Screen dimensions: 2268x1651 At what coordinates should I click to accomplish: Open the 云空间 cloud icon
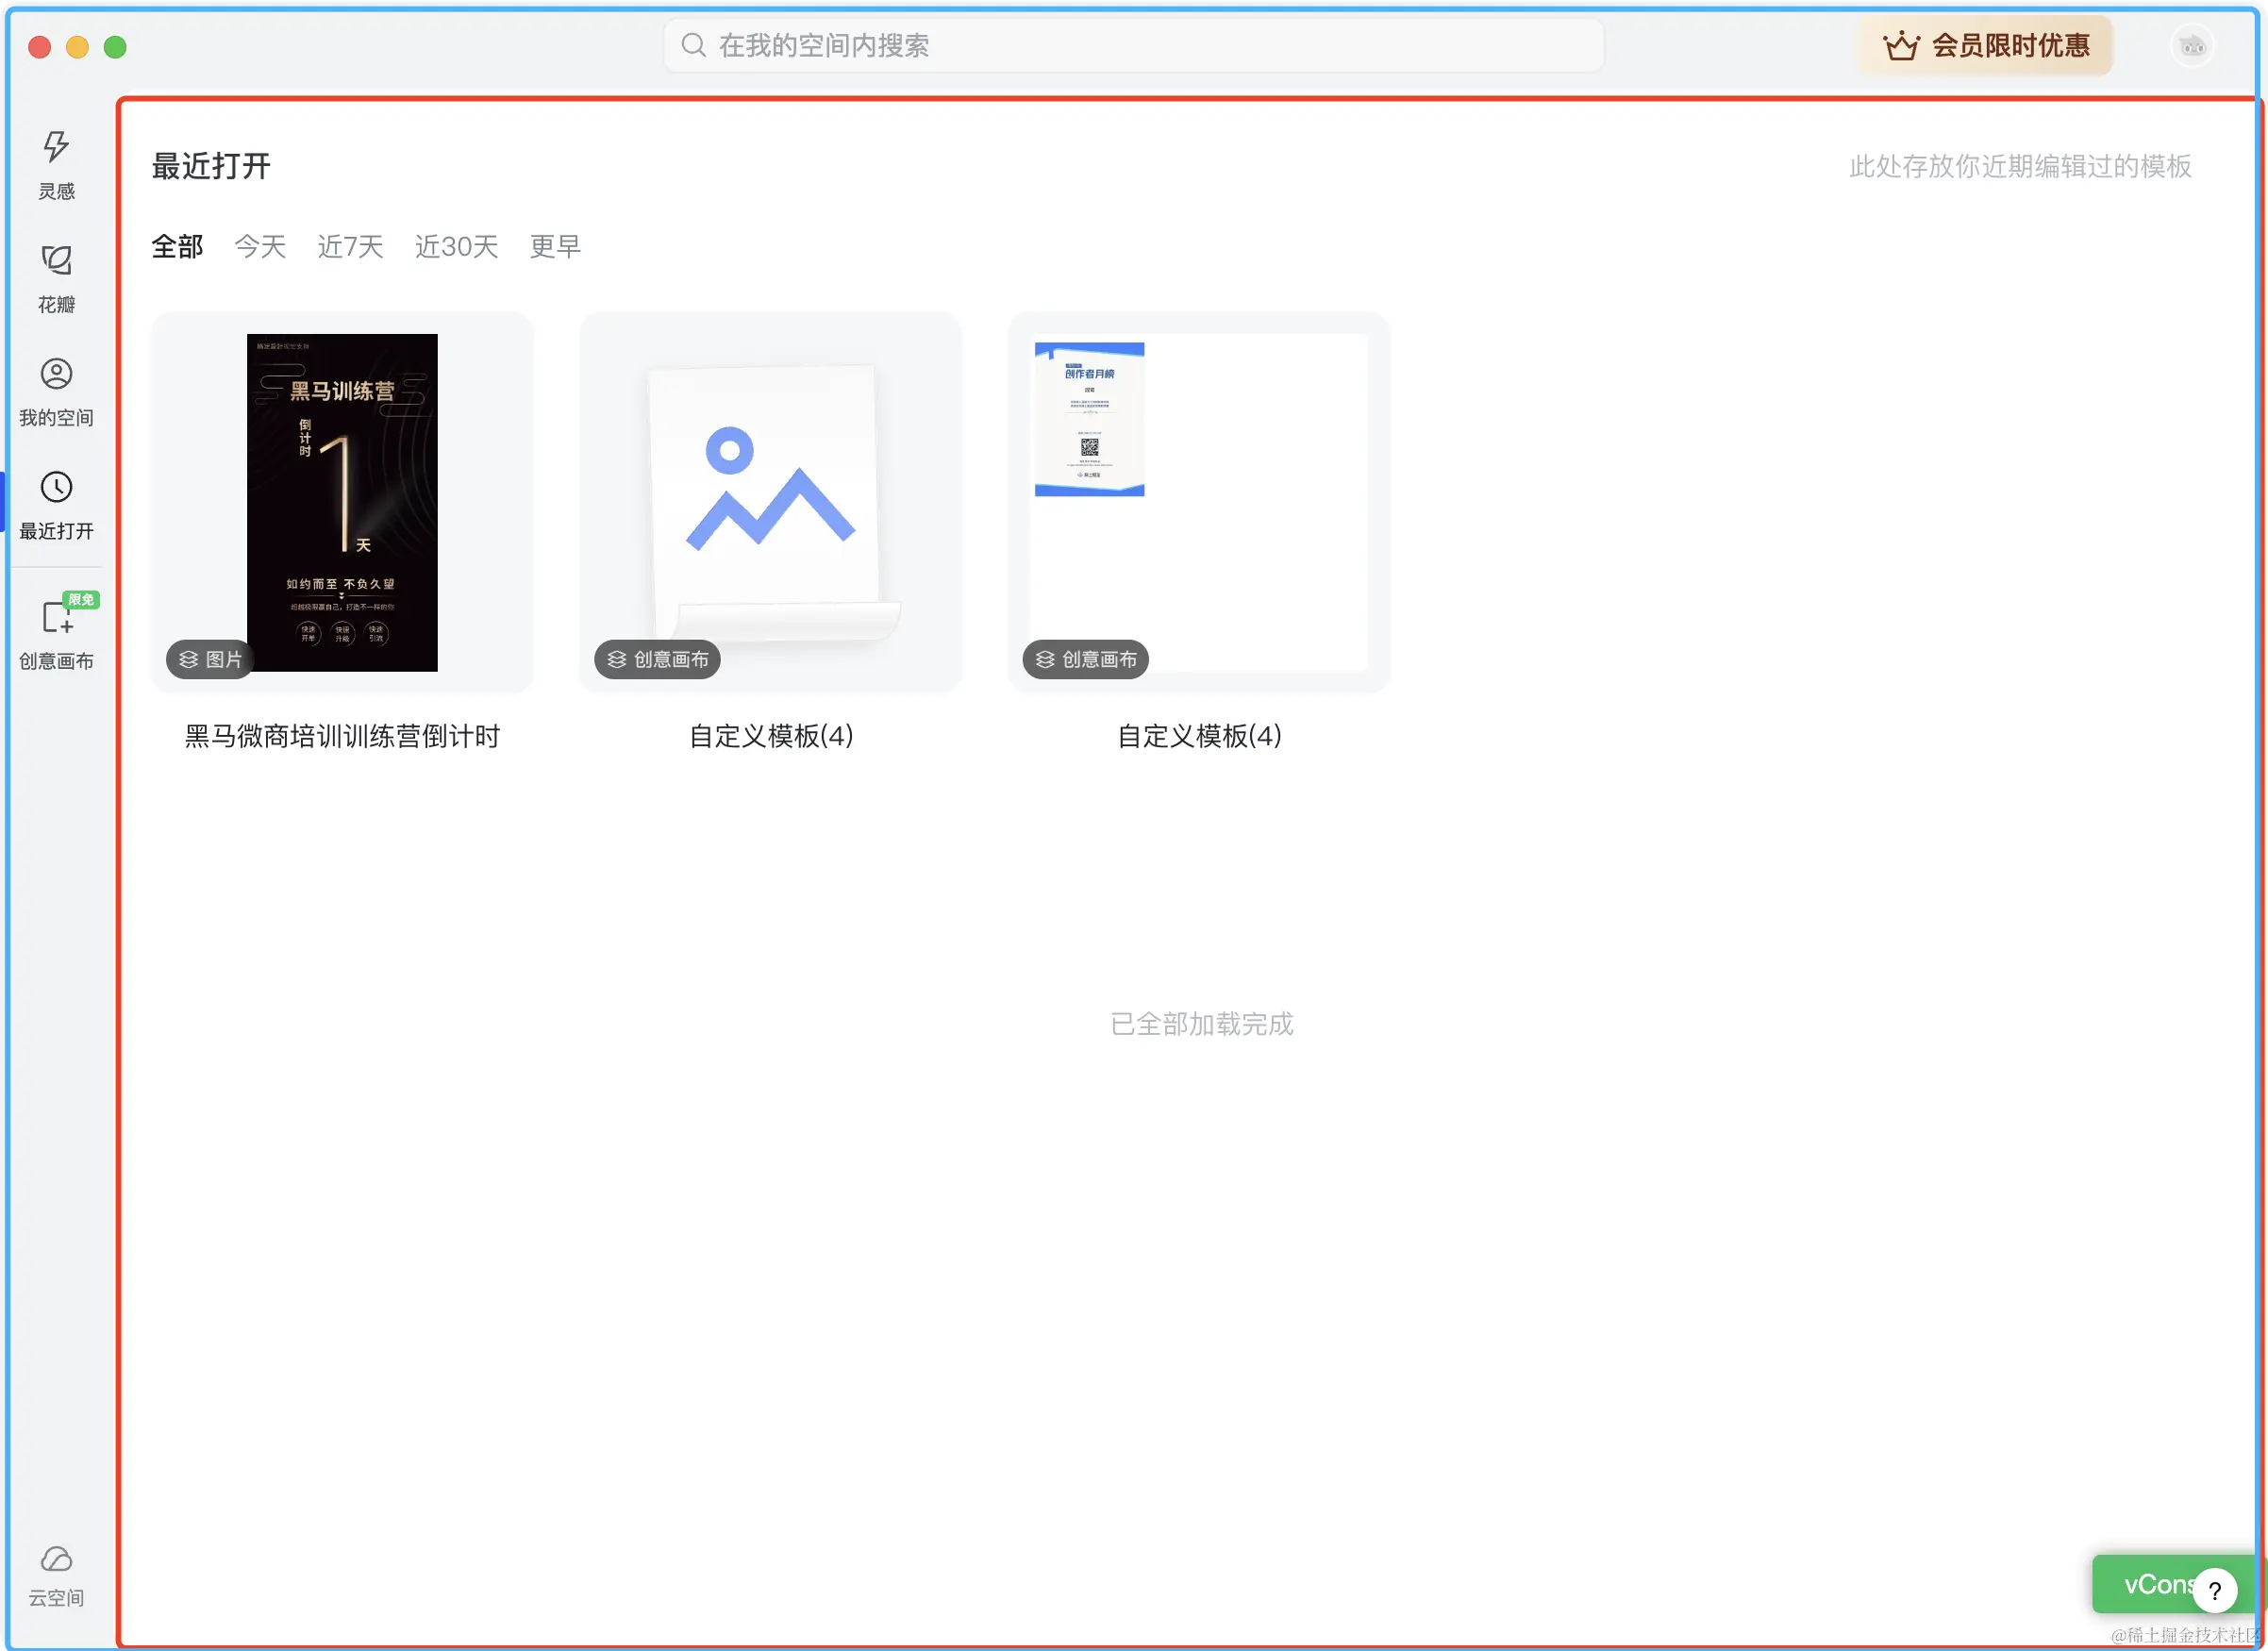coord(56,1559)
